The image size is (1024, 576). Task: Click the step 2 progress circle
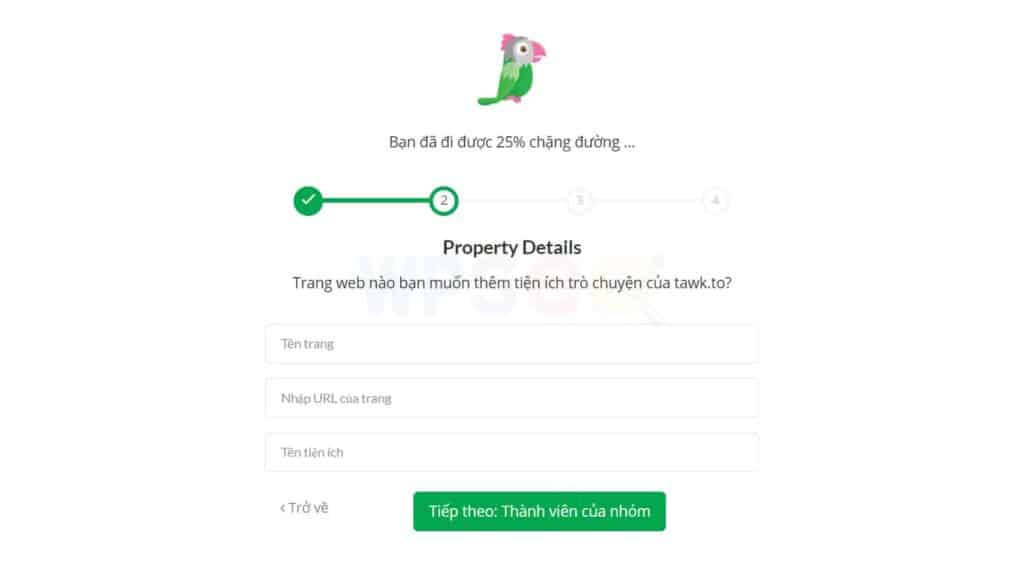click(x=444, y=200)
